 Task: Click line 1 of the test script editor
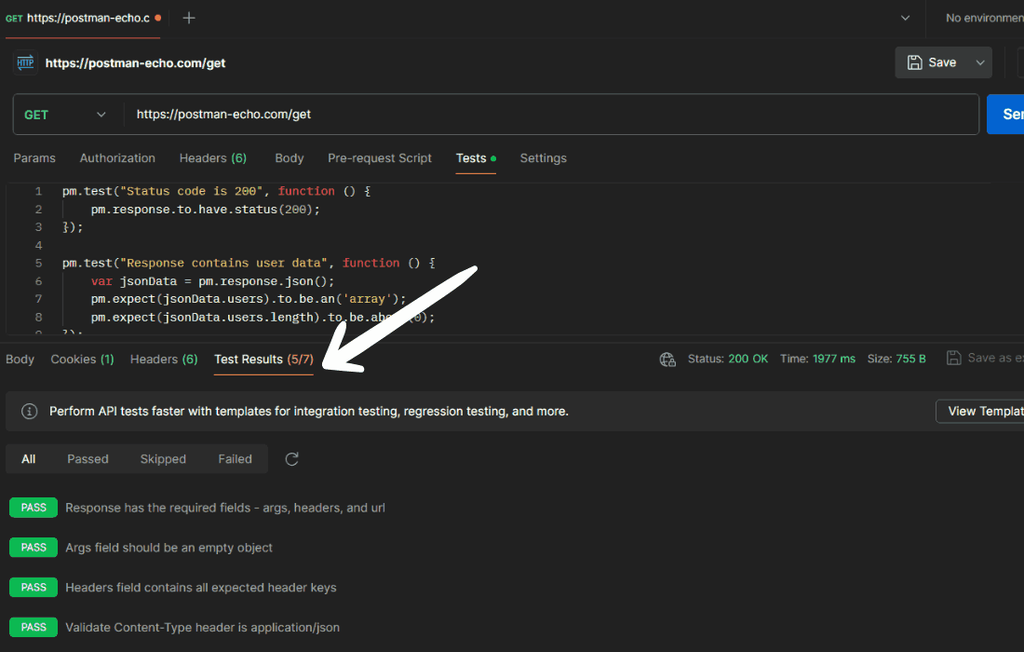216,191
